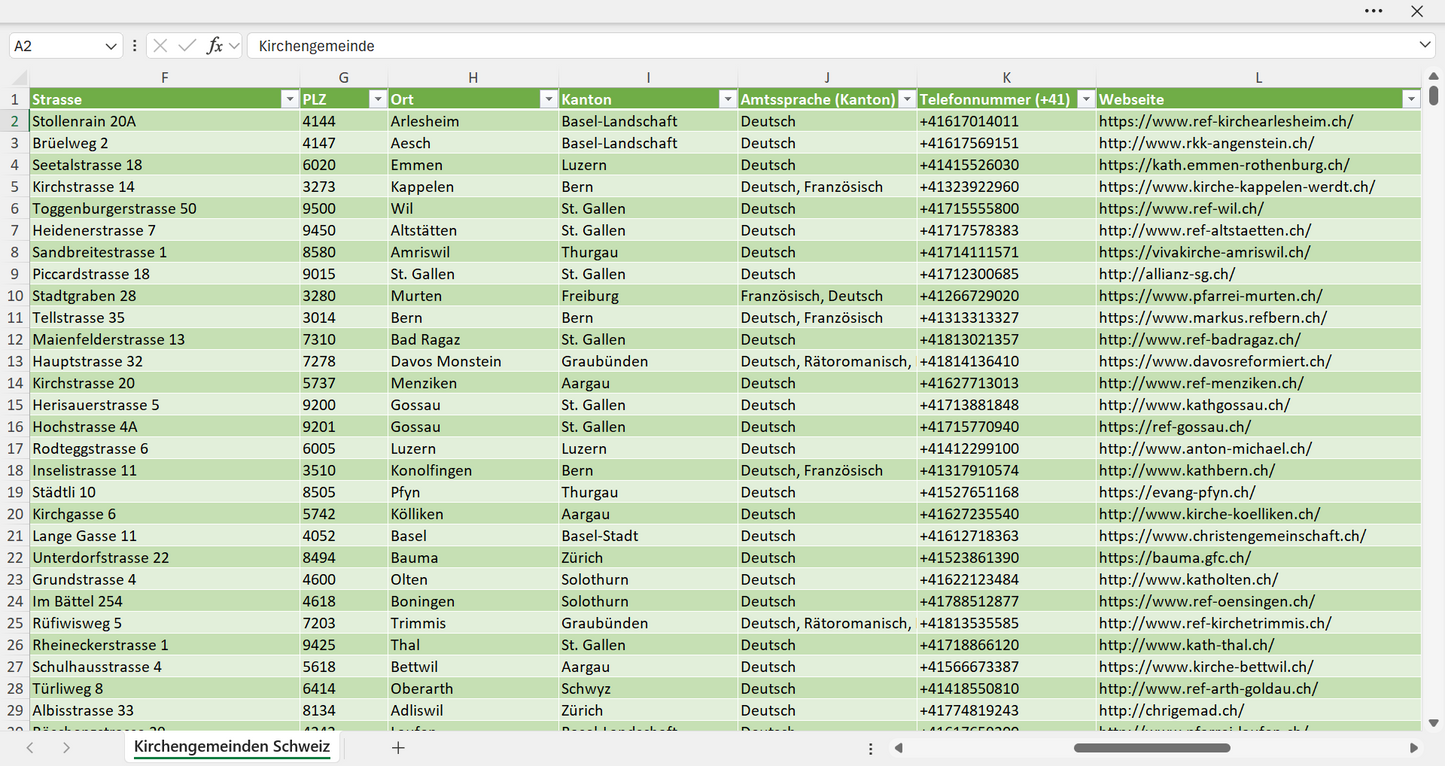Open the Webseite column filter dropdown
Image resolution: width=1445 pixels, height=766 pixels.
pyautogui.click(x=1411, y=99)
